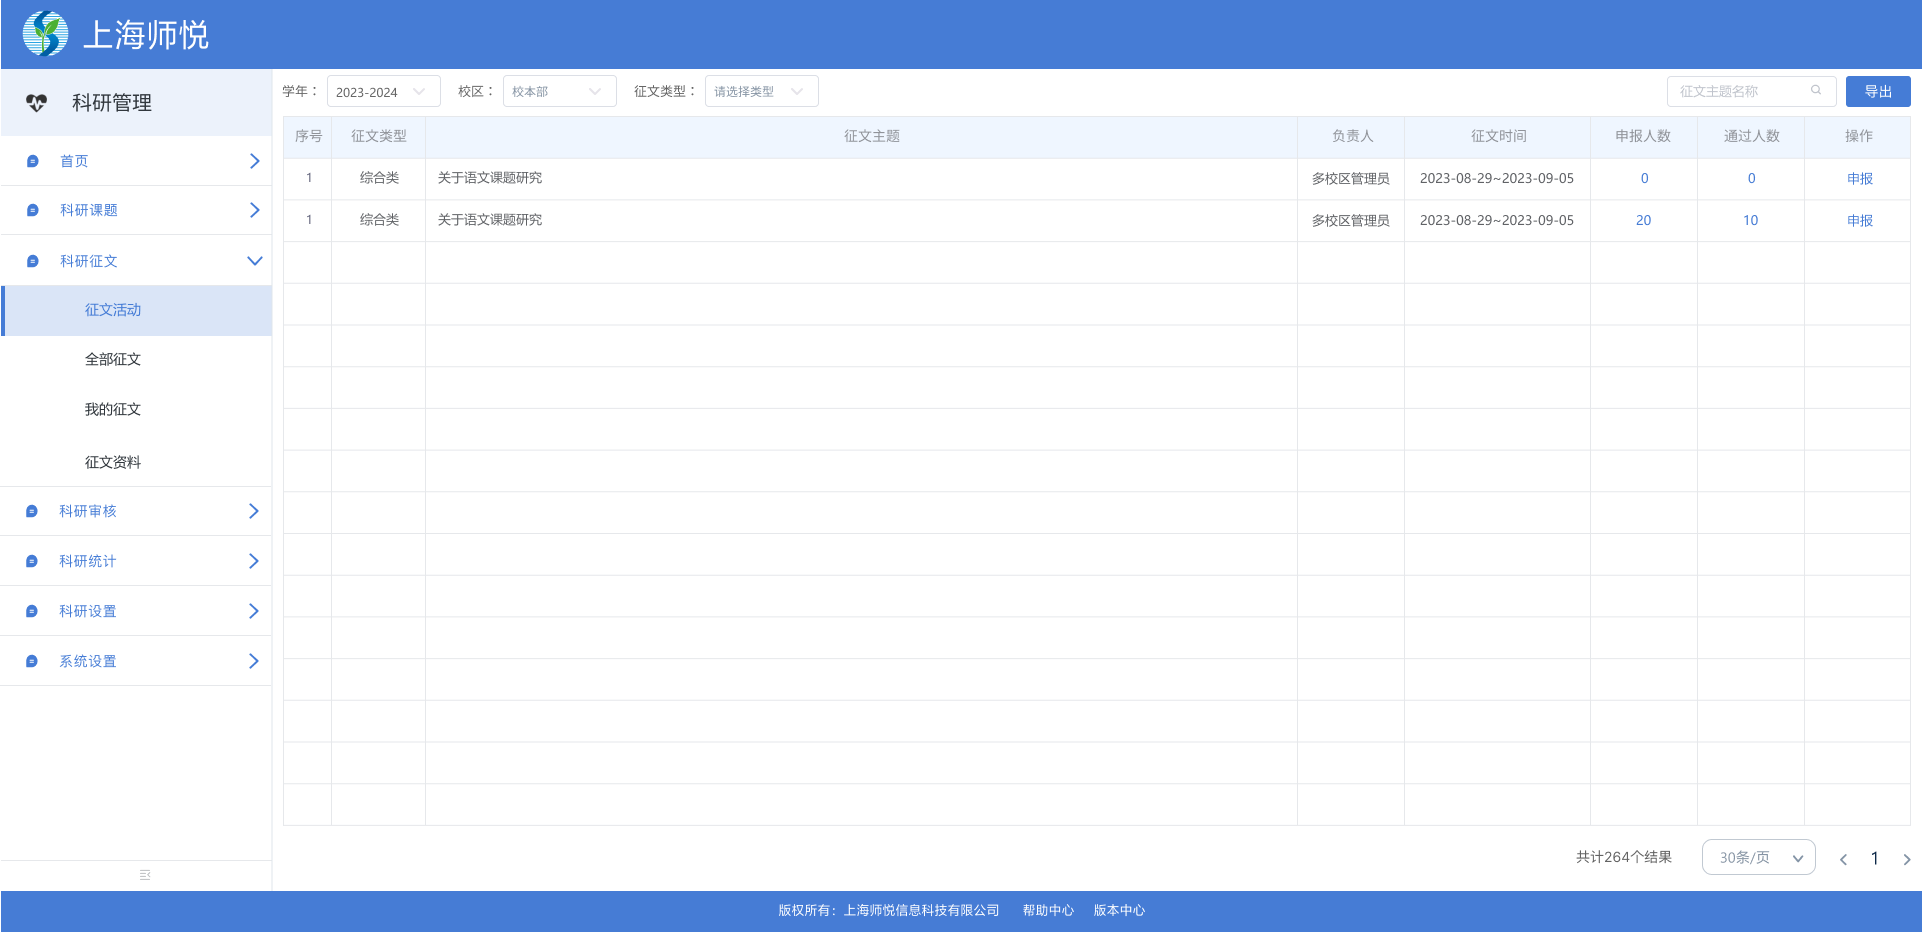Click the 上海师悦 logo icon
The width and height of the screenshot is (1922, 932).
point(45,34)
